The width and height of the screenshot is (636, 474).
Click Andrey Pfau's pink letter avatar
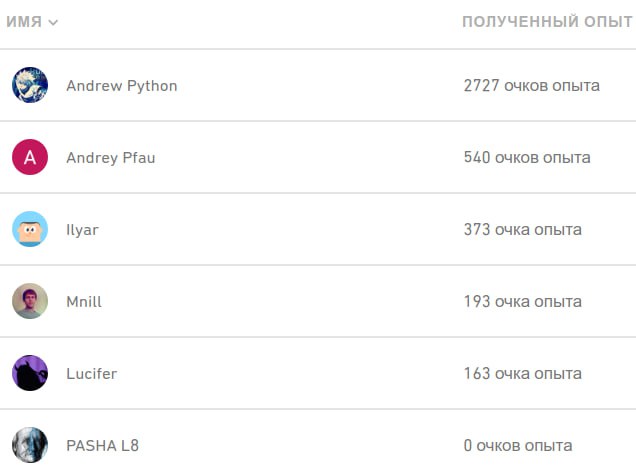click(30, 157)
